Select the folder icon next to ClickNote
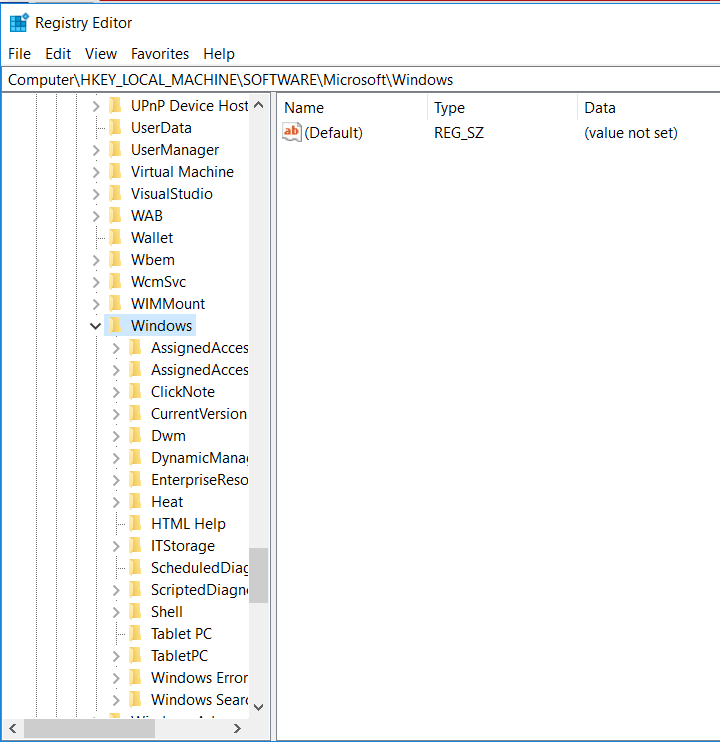The image size is (720, 742). click(x=136, y=392)
